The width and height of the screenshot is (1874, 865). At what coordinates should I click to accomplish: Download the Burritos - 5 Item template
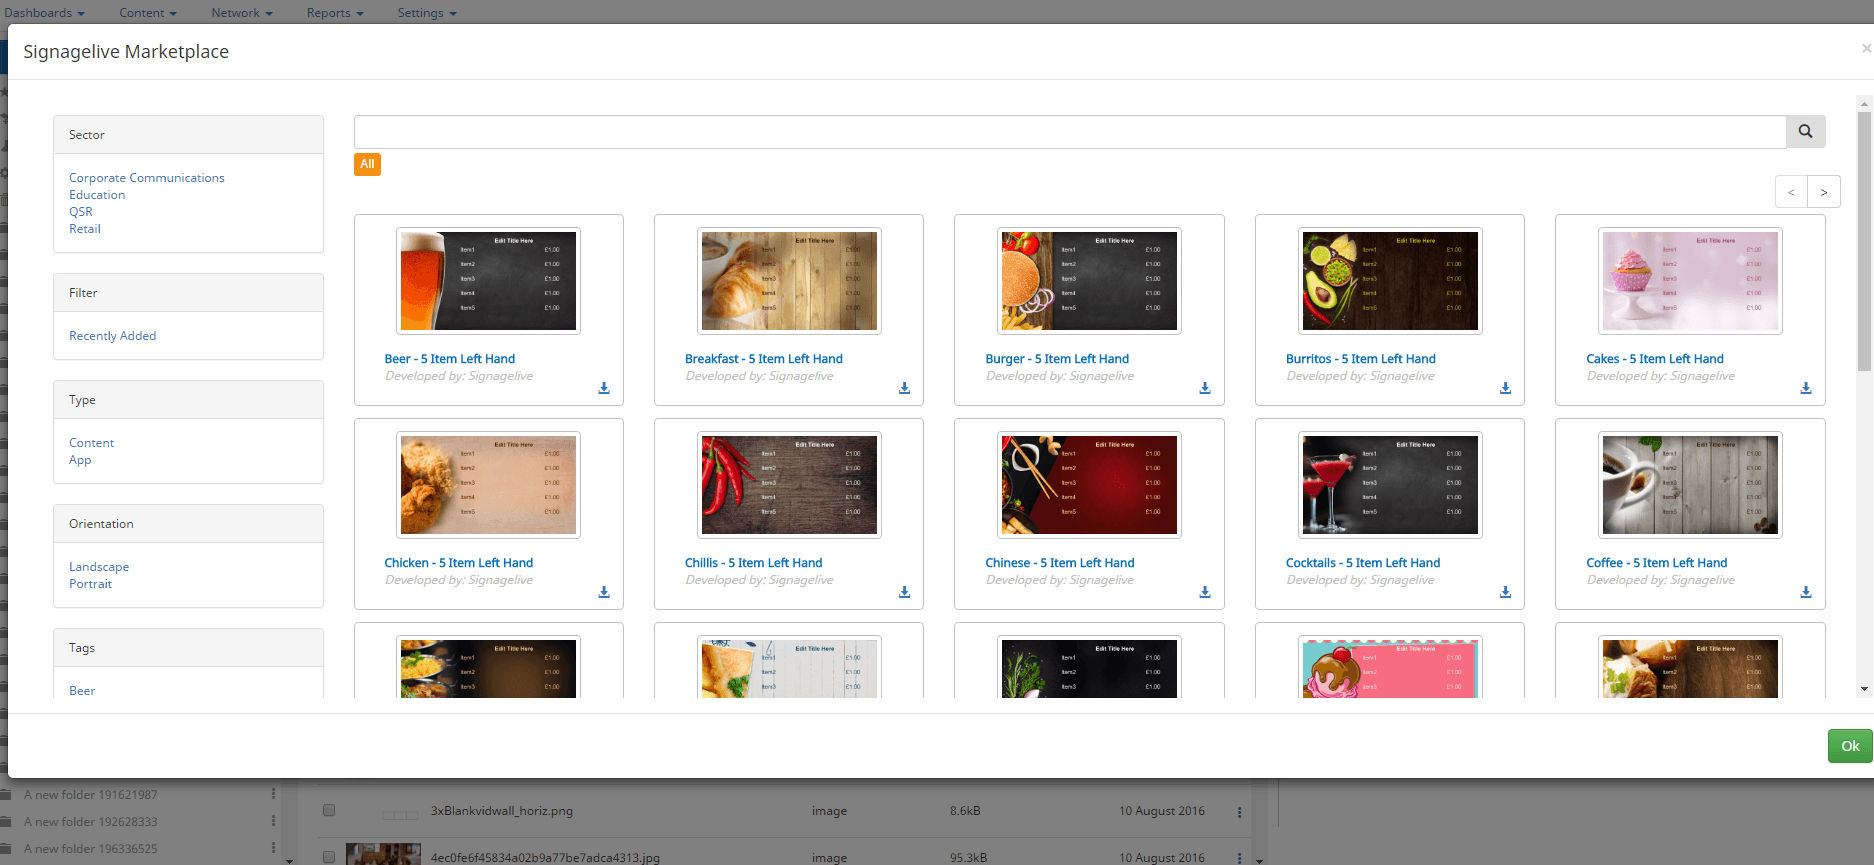tap(1505, 388)
